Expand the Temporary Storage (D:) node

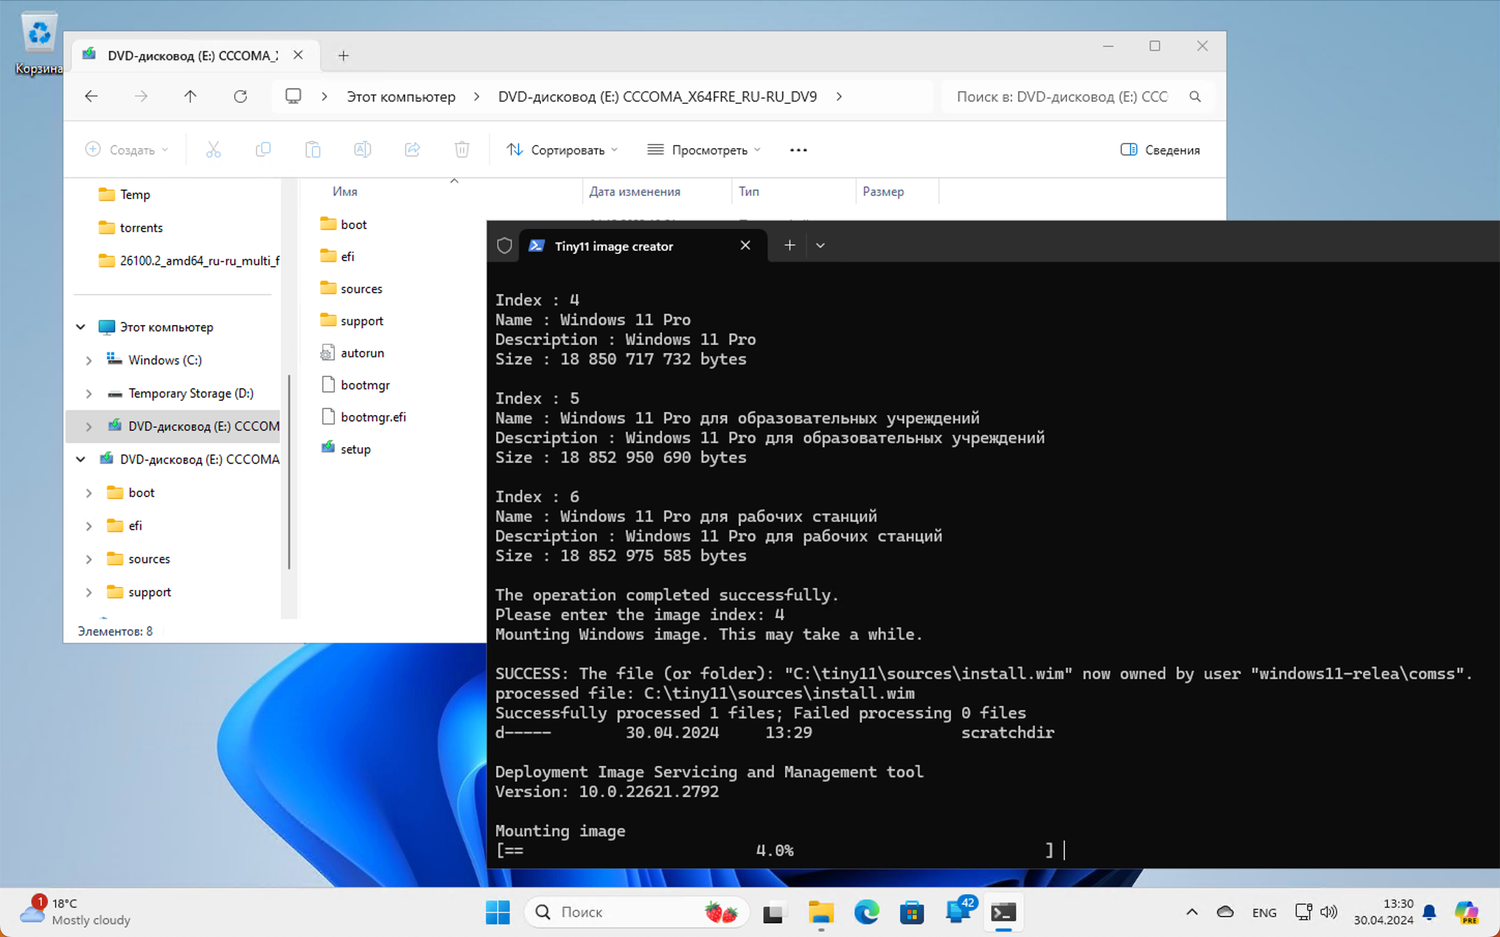click(89, 393)
